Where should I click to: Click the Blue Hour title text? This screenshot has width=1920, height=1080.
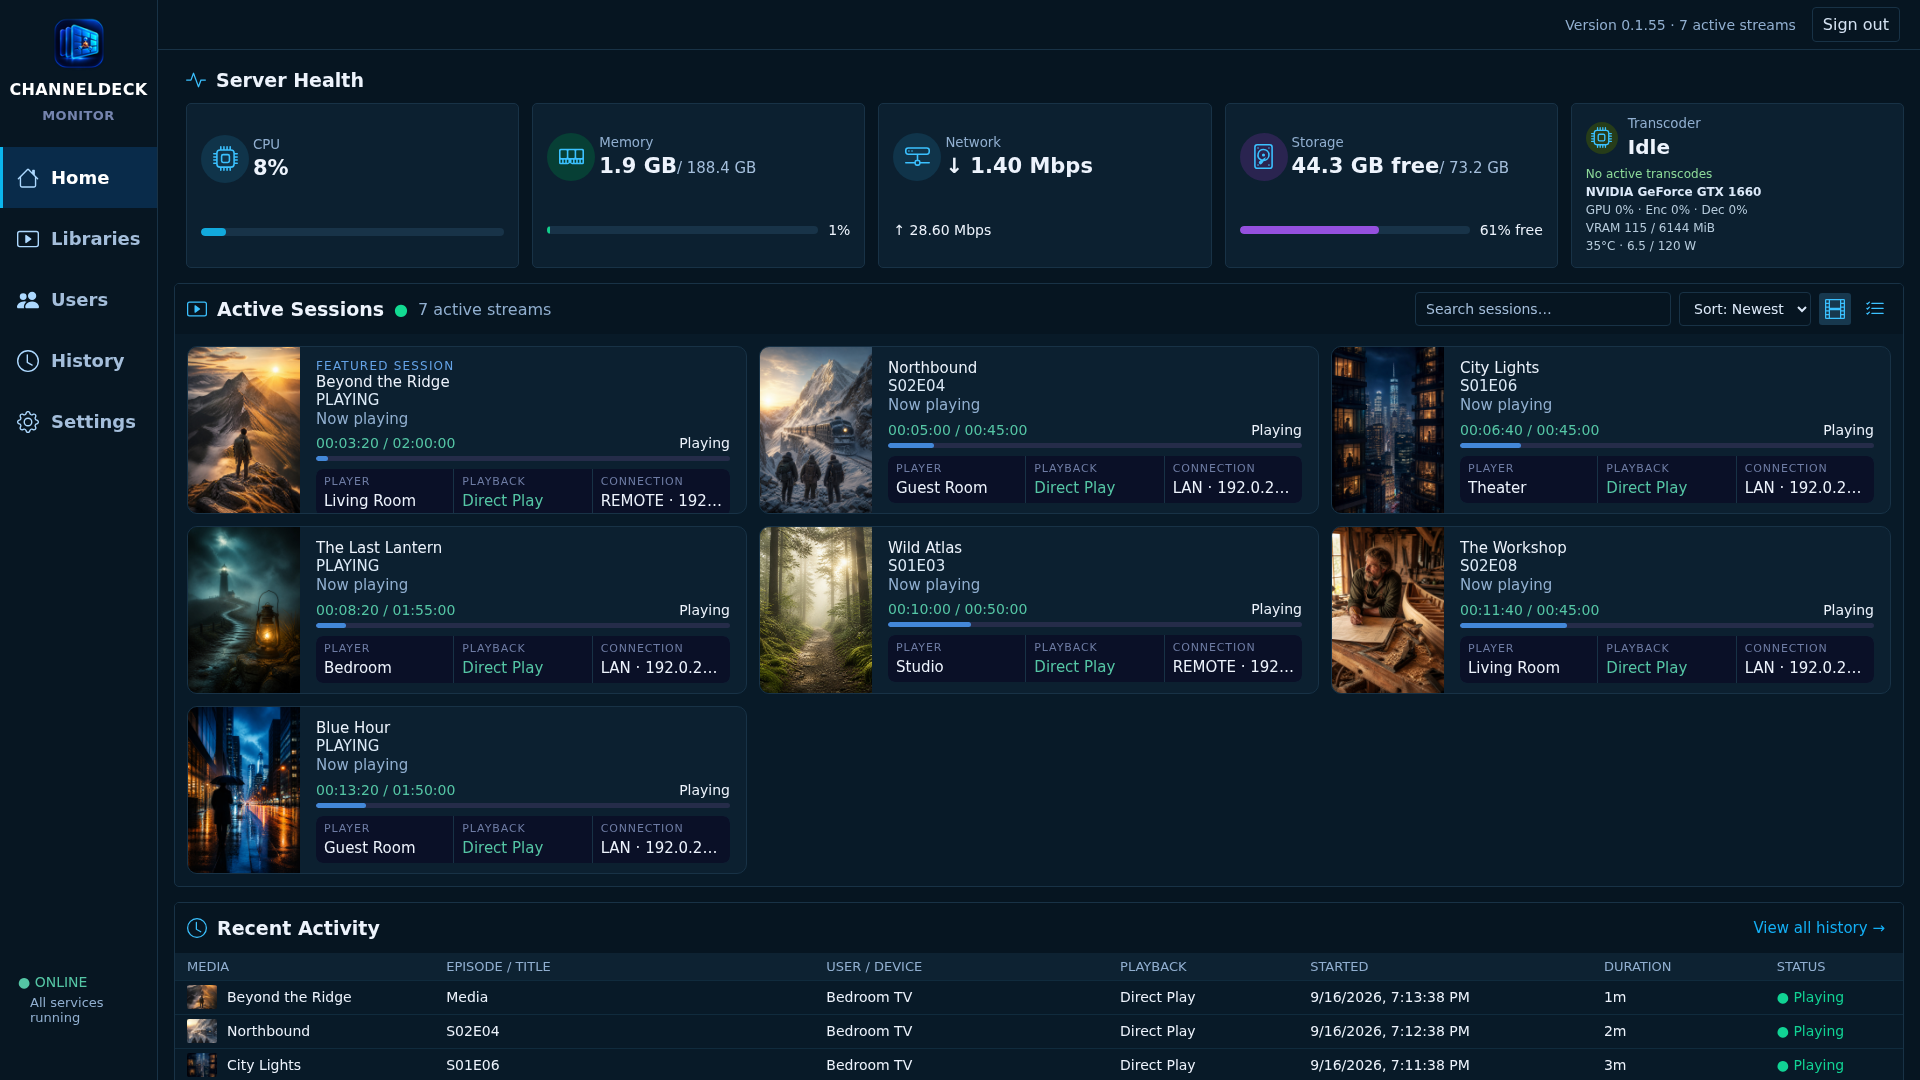(353, 728)
